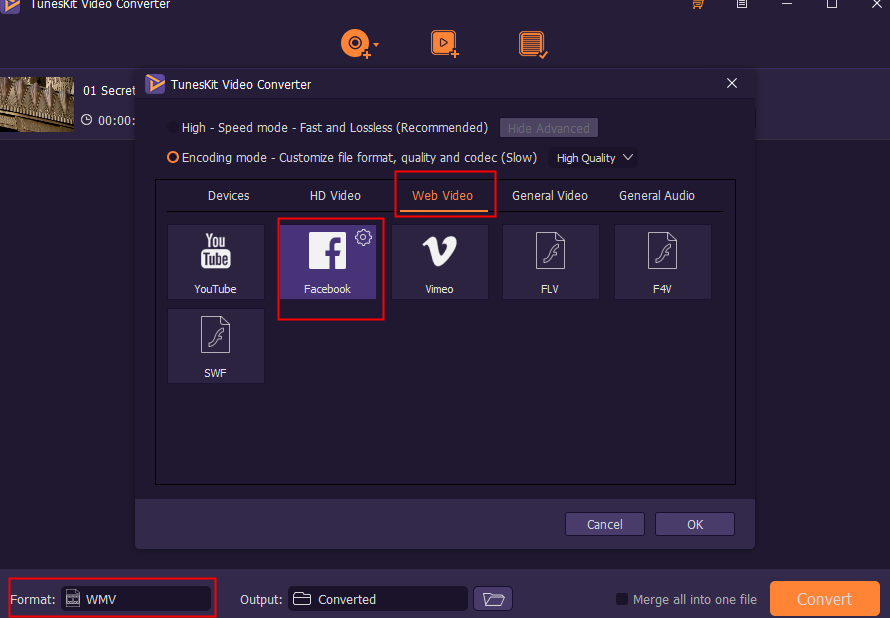Open Facebook format settings gear

pyautogui.click(x=363, y=237)
